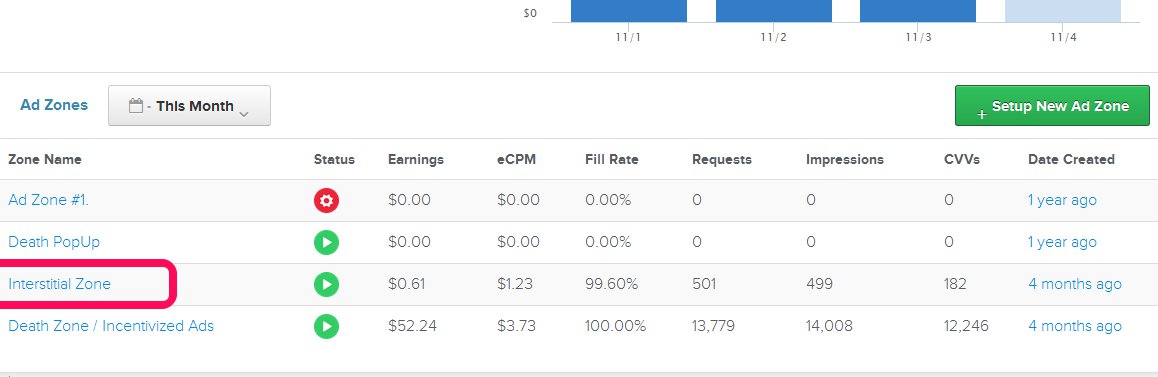Open the Interstitial Zone link
Viewport: 1158px width, 377px height.
coord(59,284)
